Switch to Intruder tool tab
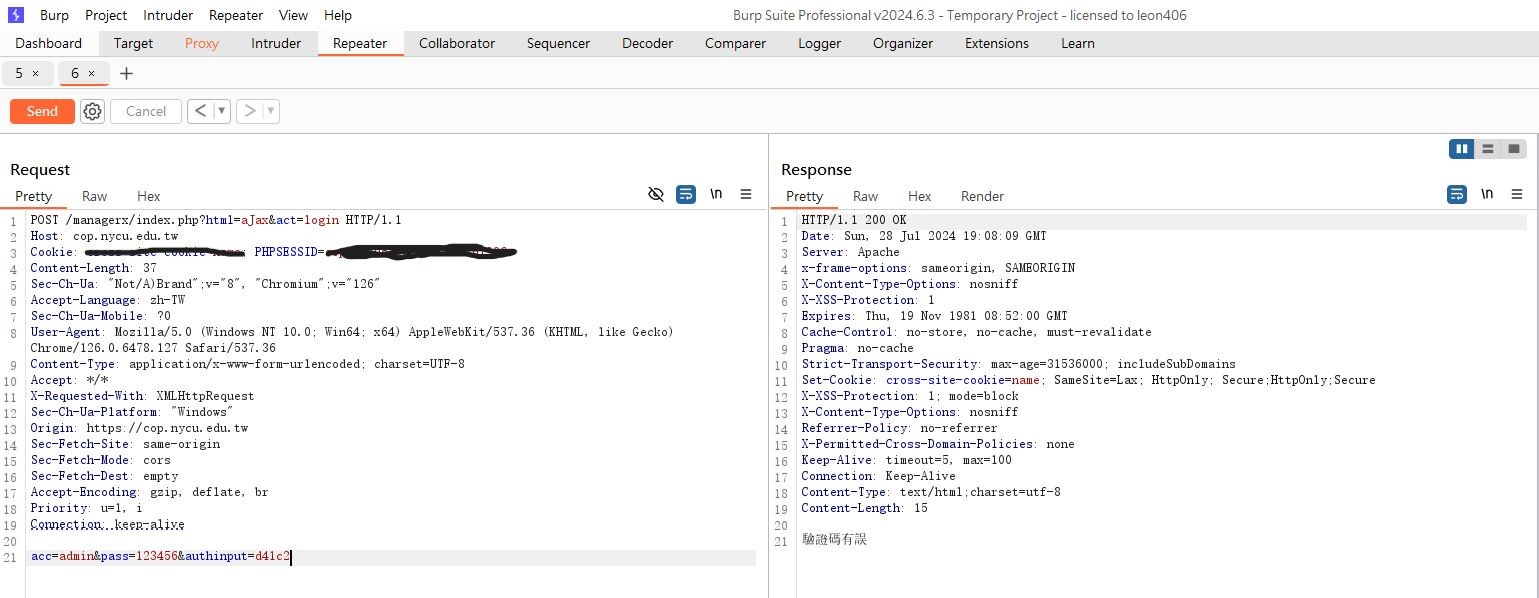 point(276,43)
